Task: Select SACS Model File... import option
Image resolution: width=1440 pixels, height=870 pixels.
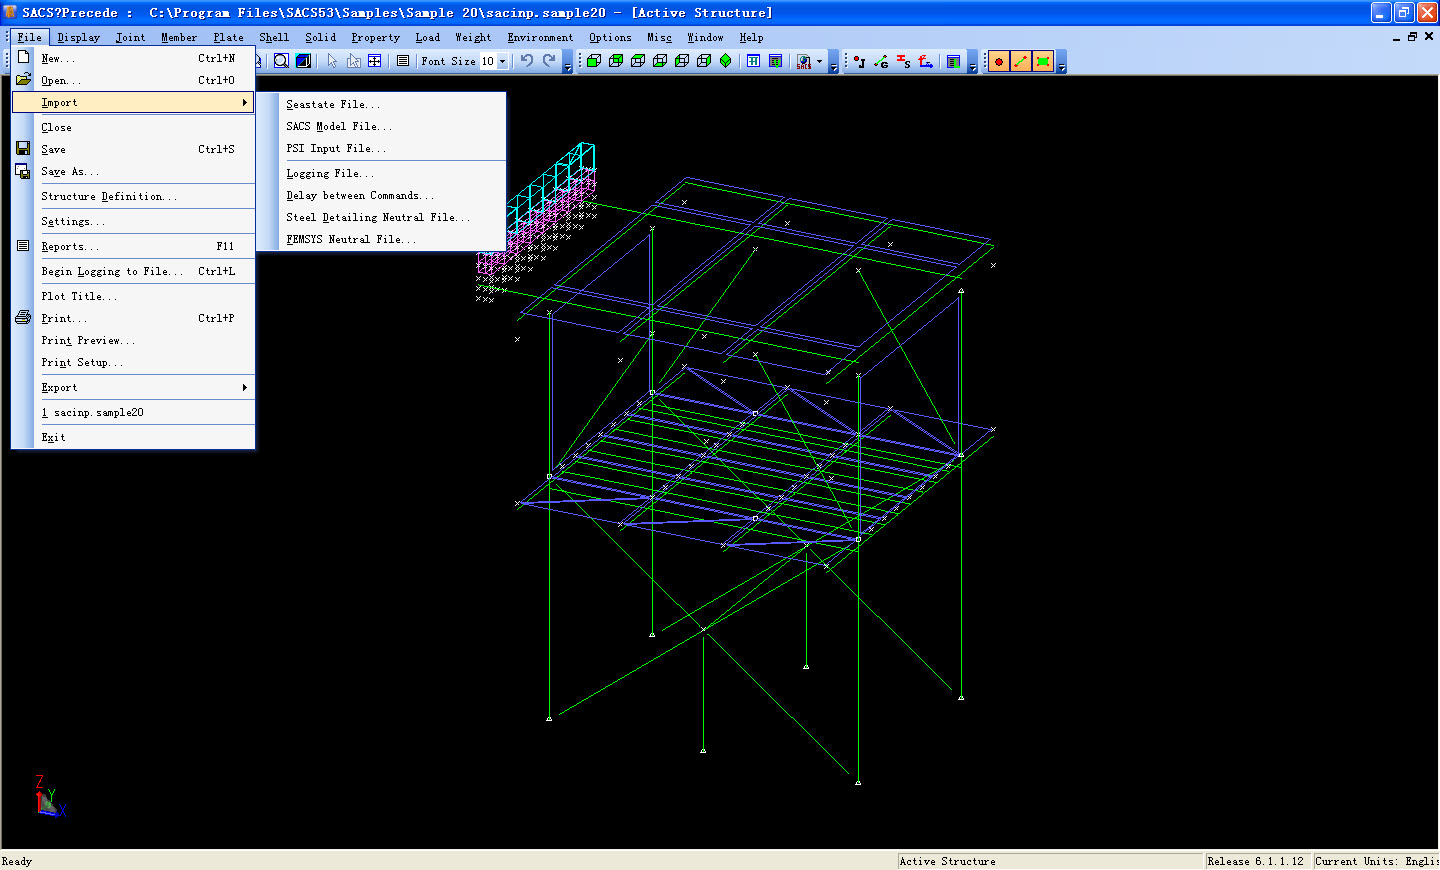Action: (x=381, y=126)
